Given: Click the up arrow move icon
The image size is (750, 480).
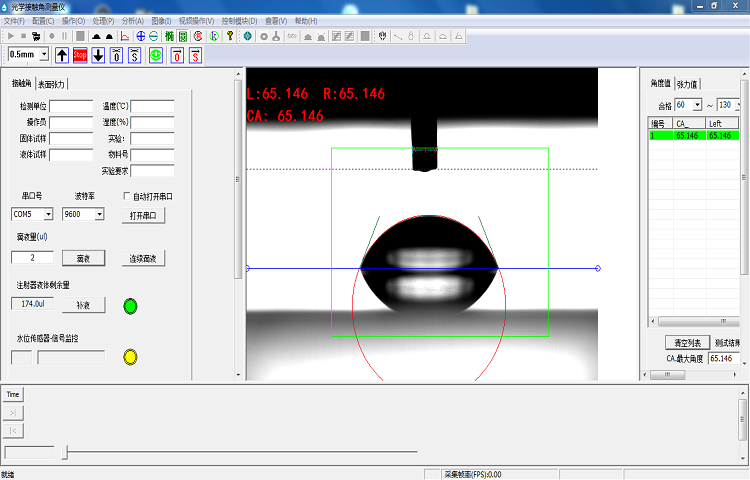Looking at the screenshot, I should coord(62,55).
